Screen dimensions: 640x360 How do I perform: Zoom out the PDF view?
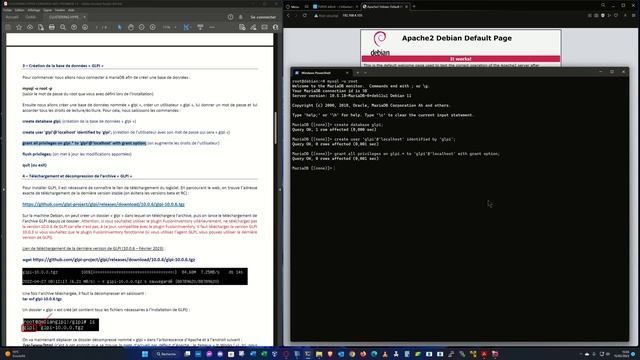pos(142,27)
